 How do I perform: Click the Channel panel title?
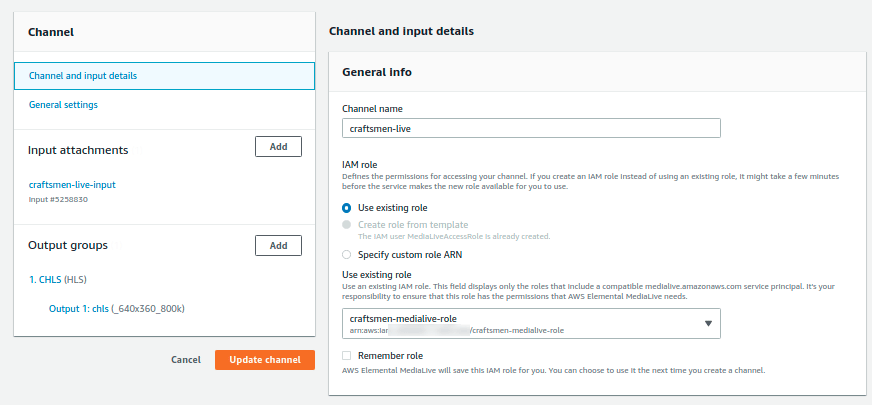coord(51,32)
